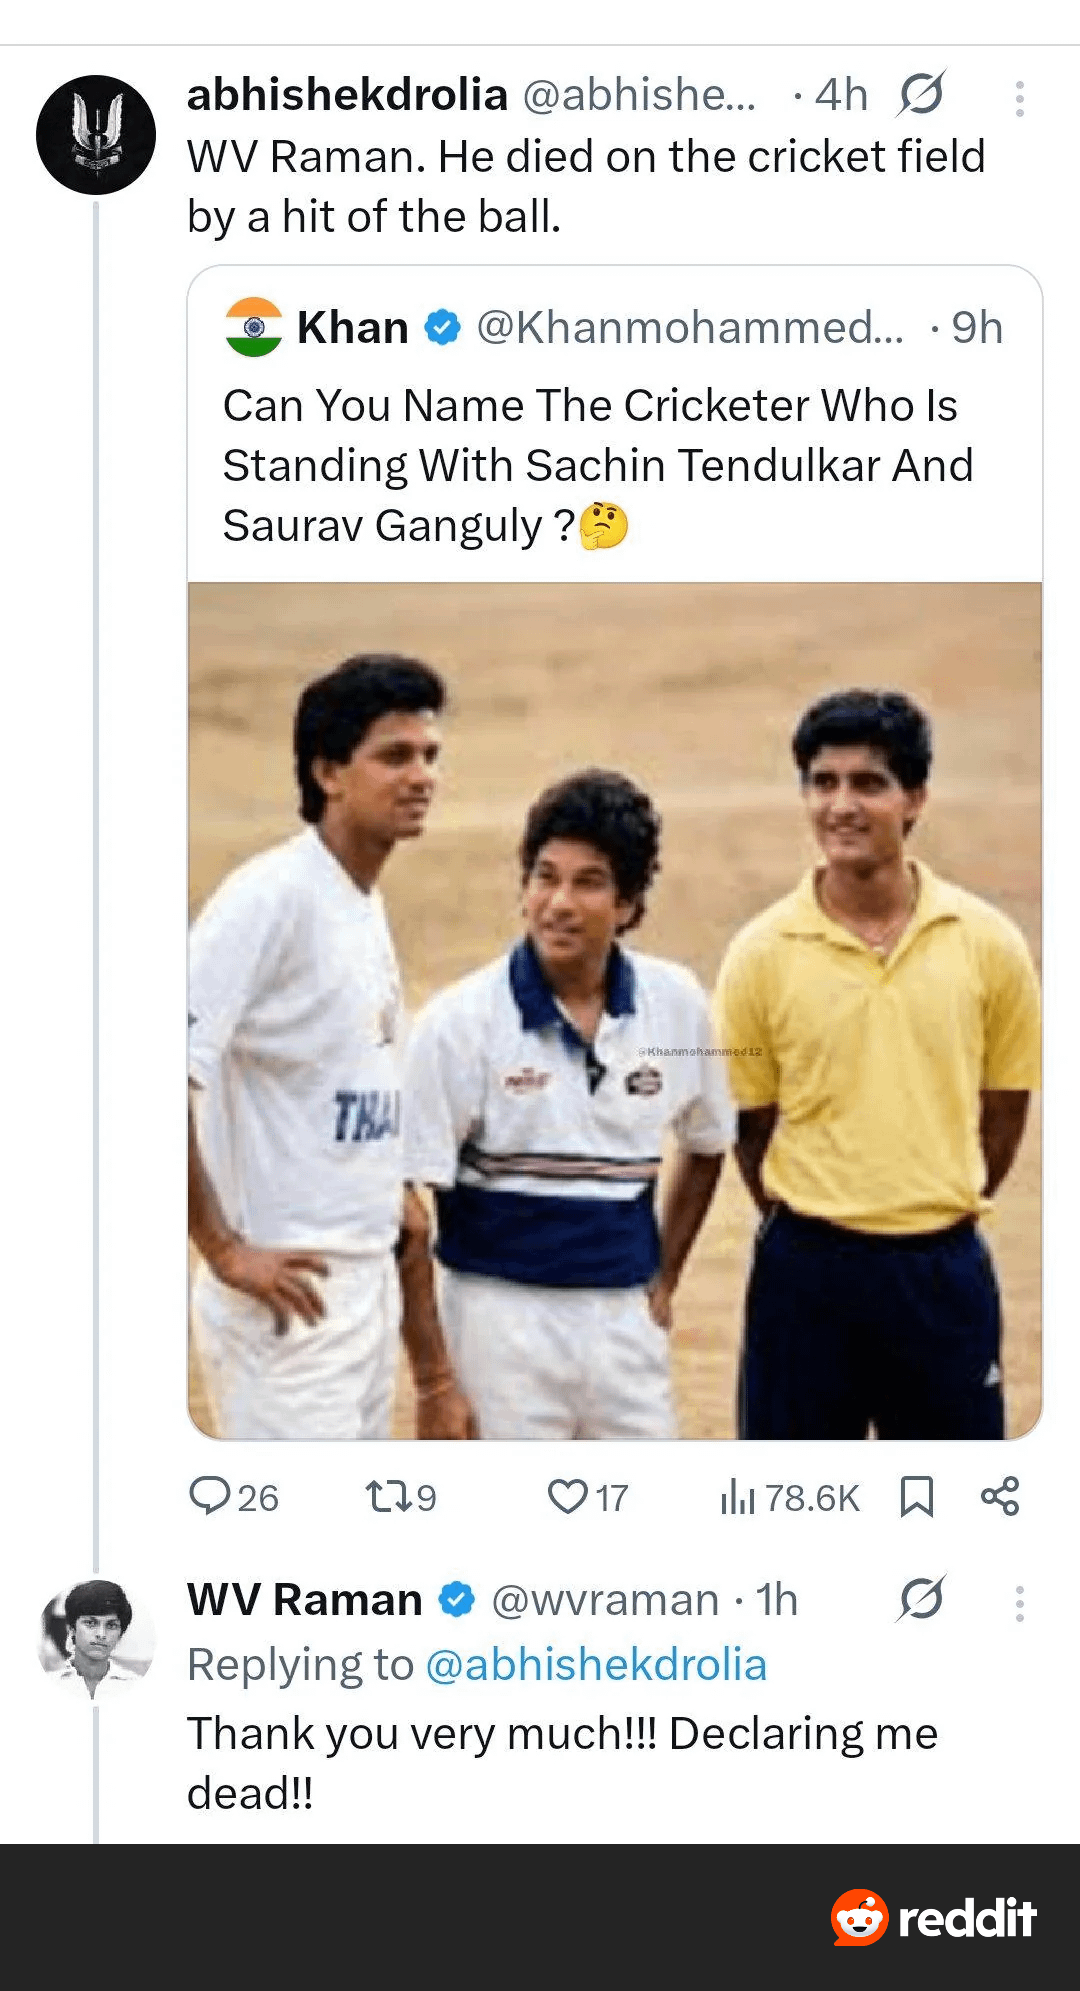Viewport: 1080px width, 1991px height.
Task: Open WV Raman's profile picture
Action: coord(96,1638)
